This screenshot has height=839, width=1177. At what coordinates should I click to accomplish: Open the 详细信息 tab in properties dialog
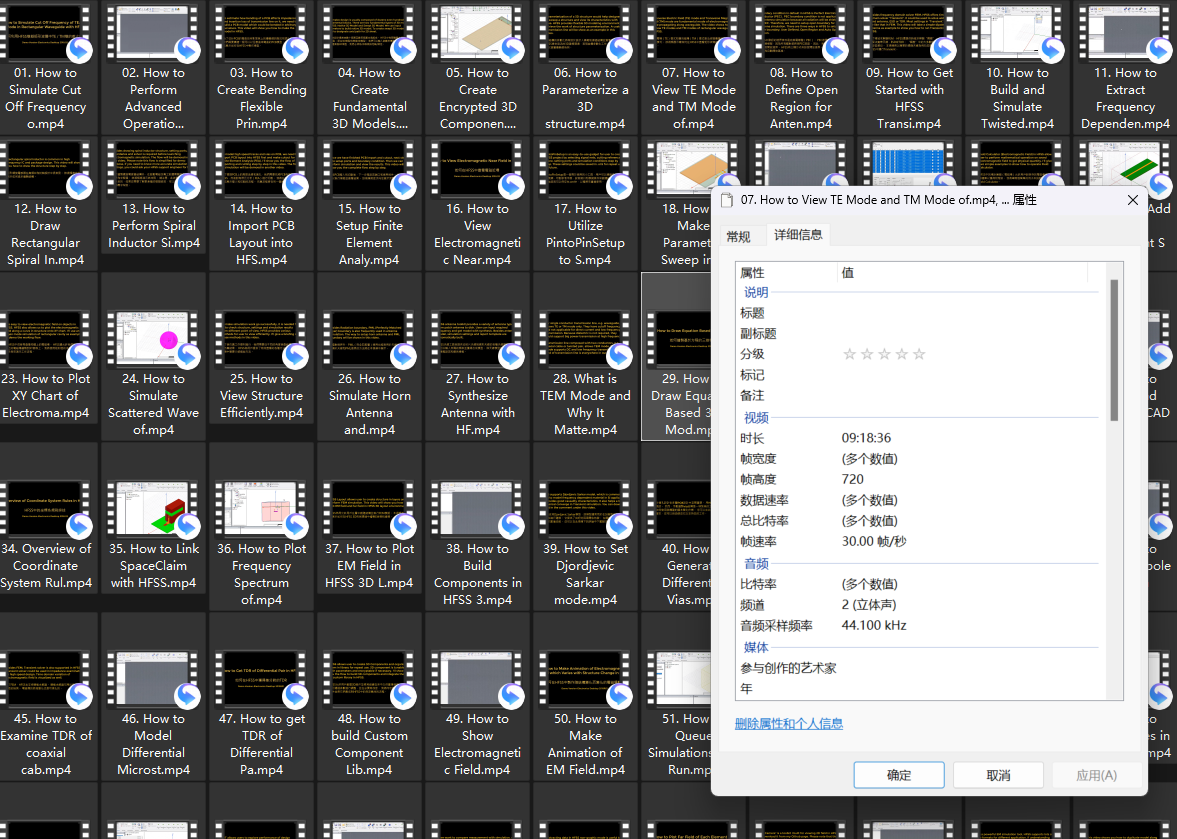798,235
